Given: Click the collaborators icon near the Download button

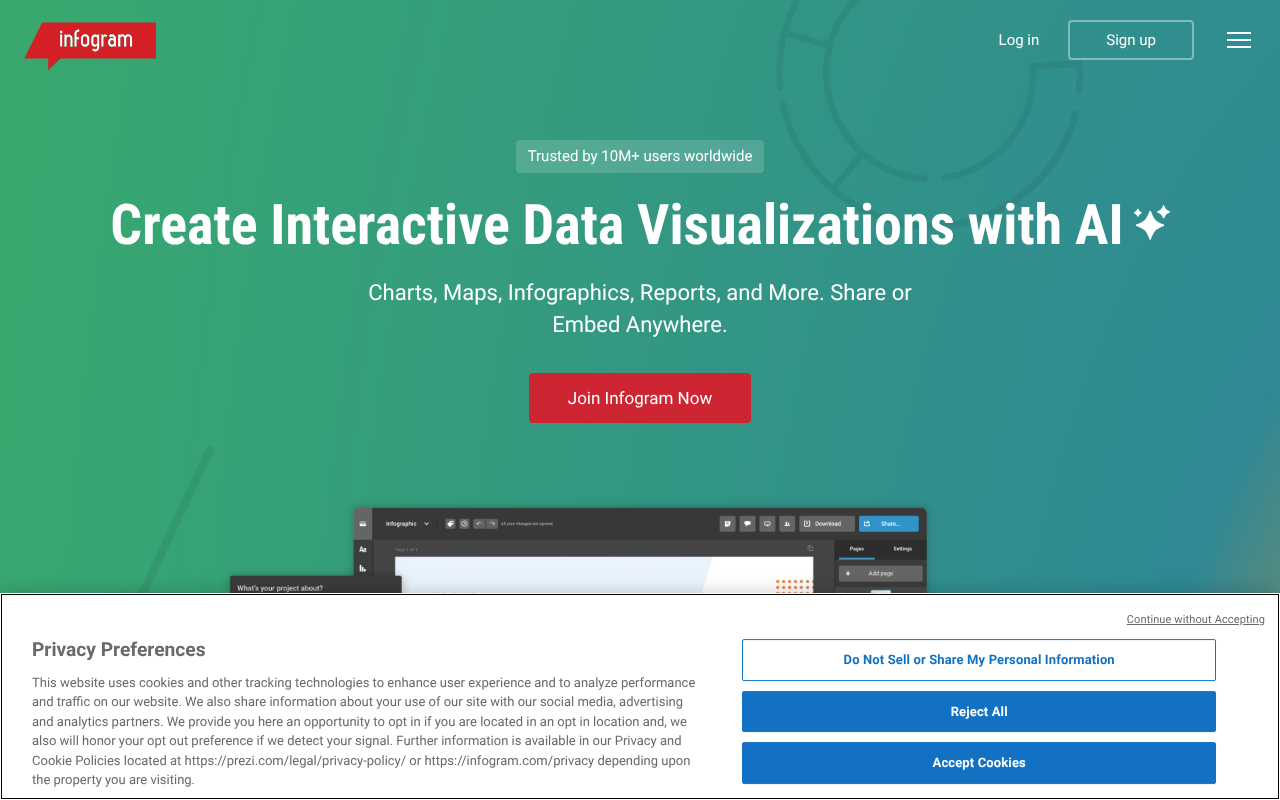Looking at the screenshot, I should click(x=786, y=524).
